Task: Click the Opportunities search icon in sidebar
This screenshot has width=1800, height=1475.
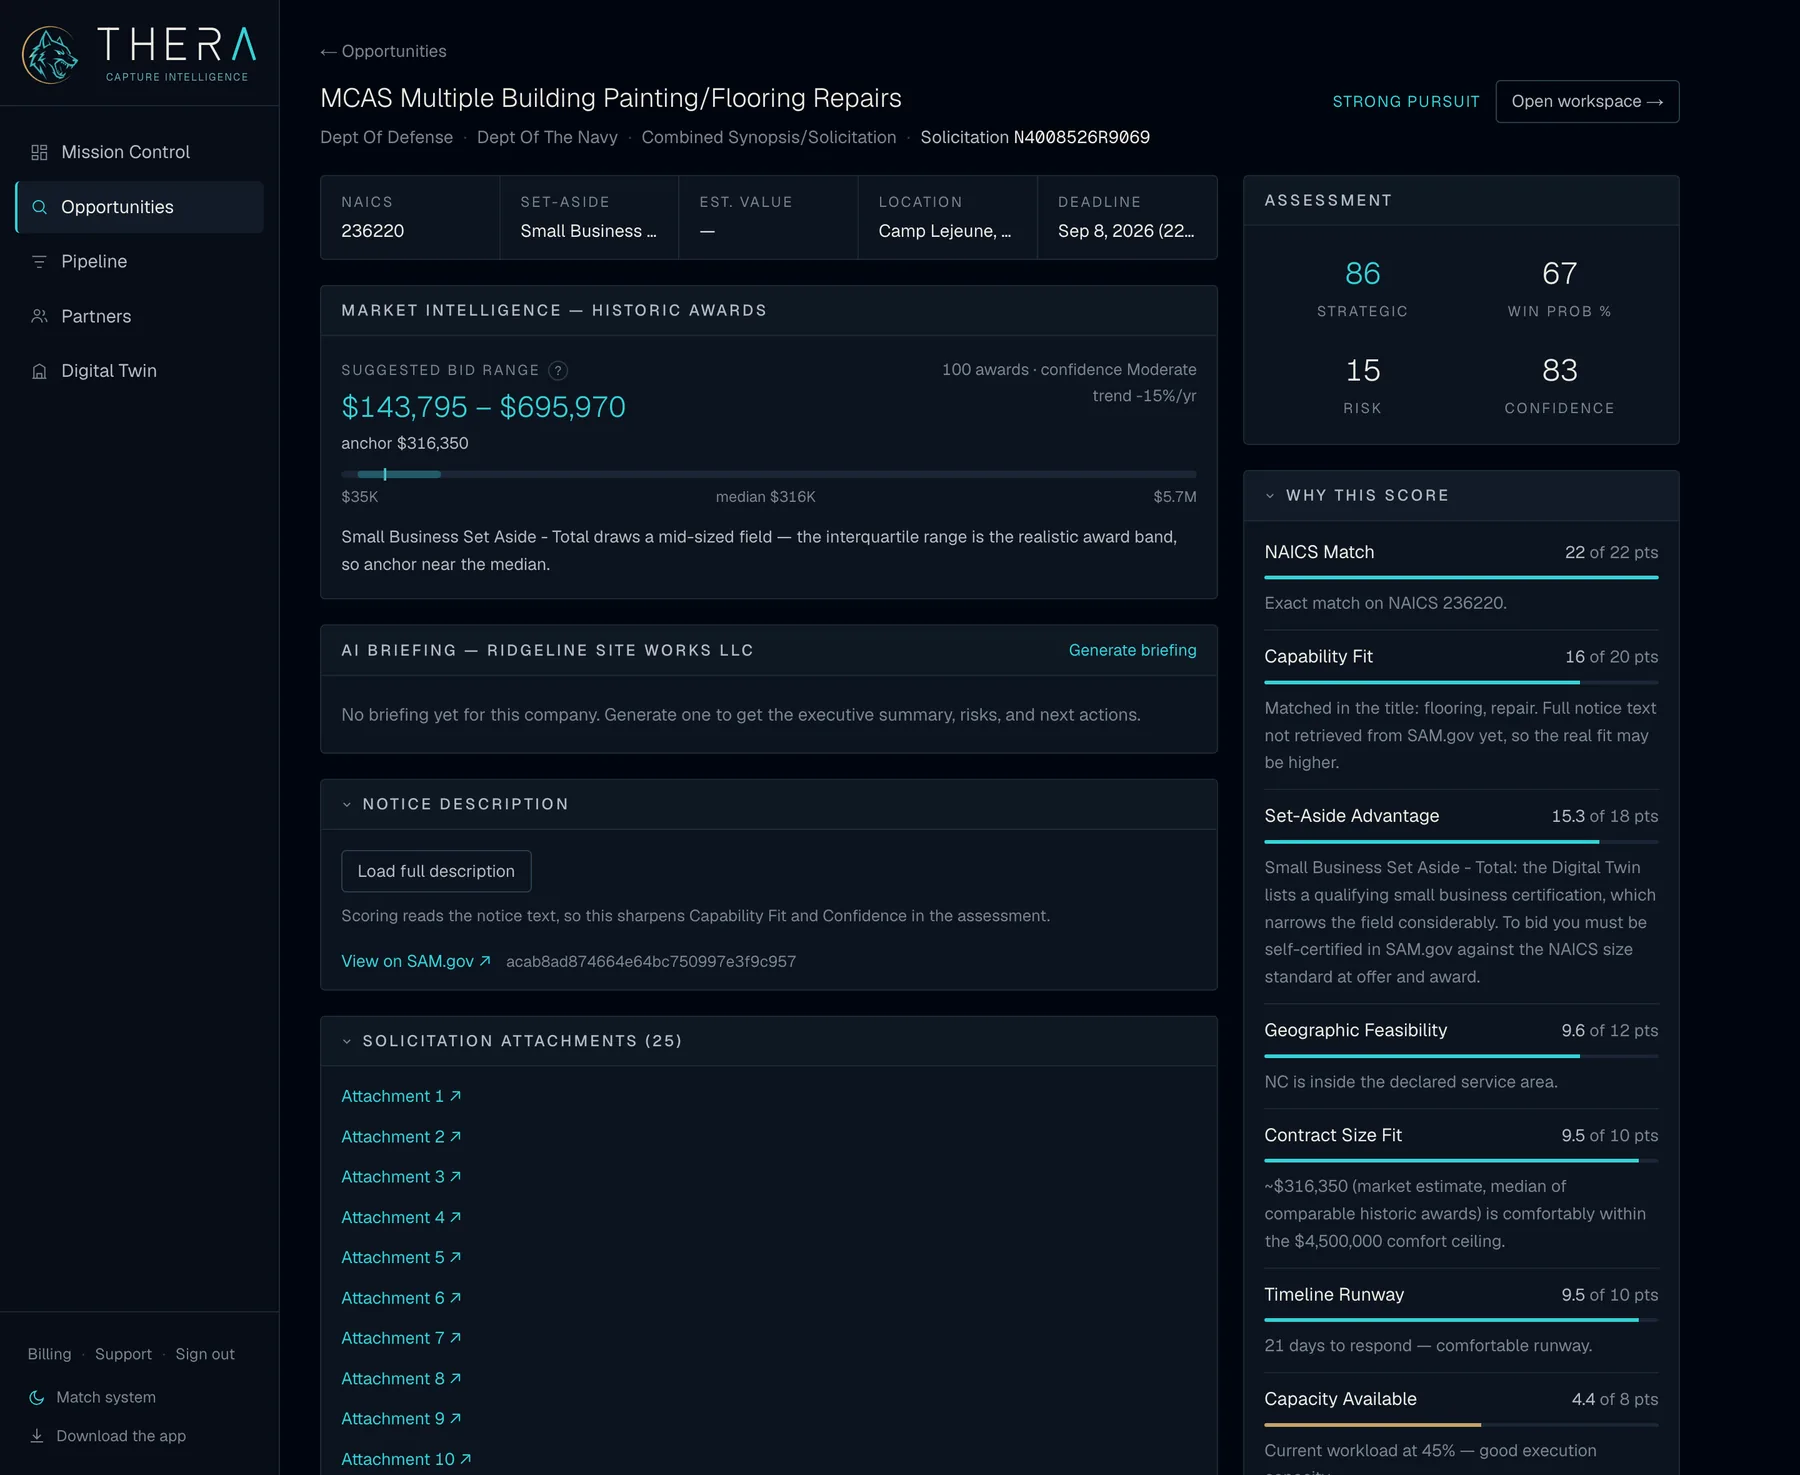Action: [39, 207]
